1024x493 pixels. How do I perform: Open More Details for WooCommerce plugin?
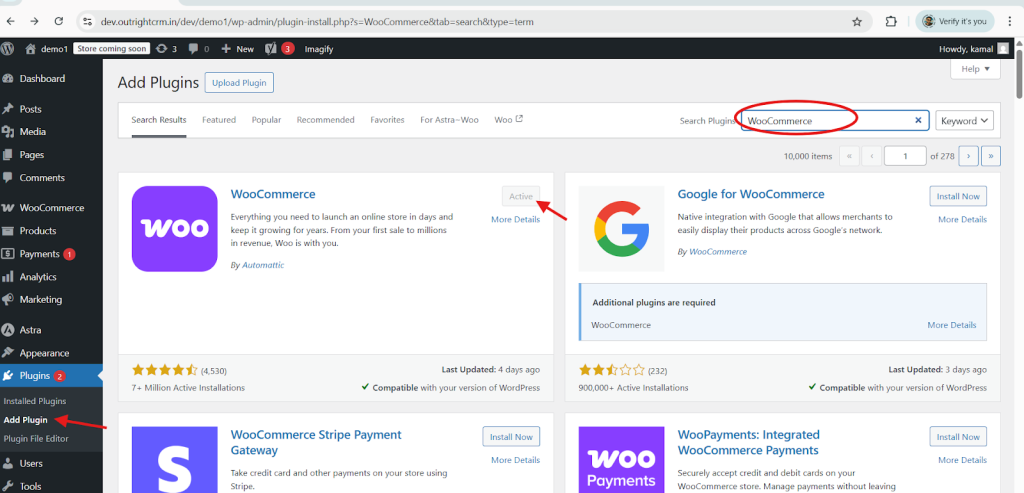tap(515, 219)
